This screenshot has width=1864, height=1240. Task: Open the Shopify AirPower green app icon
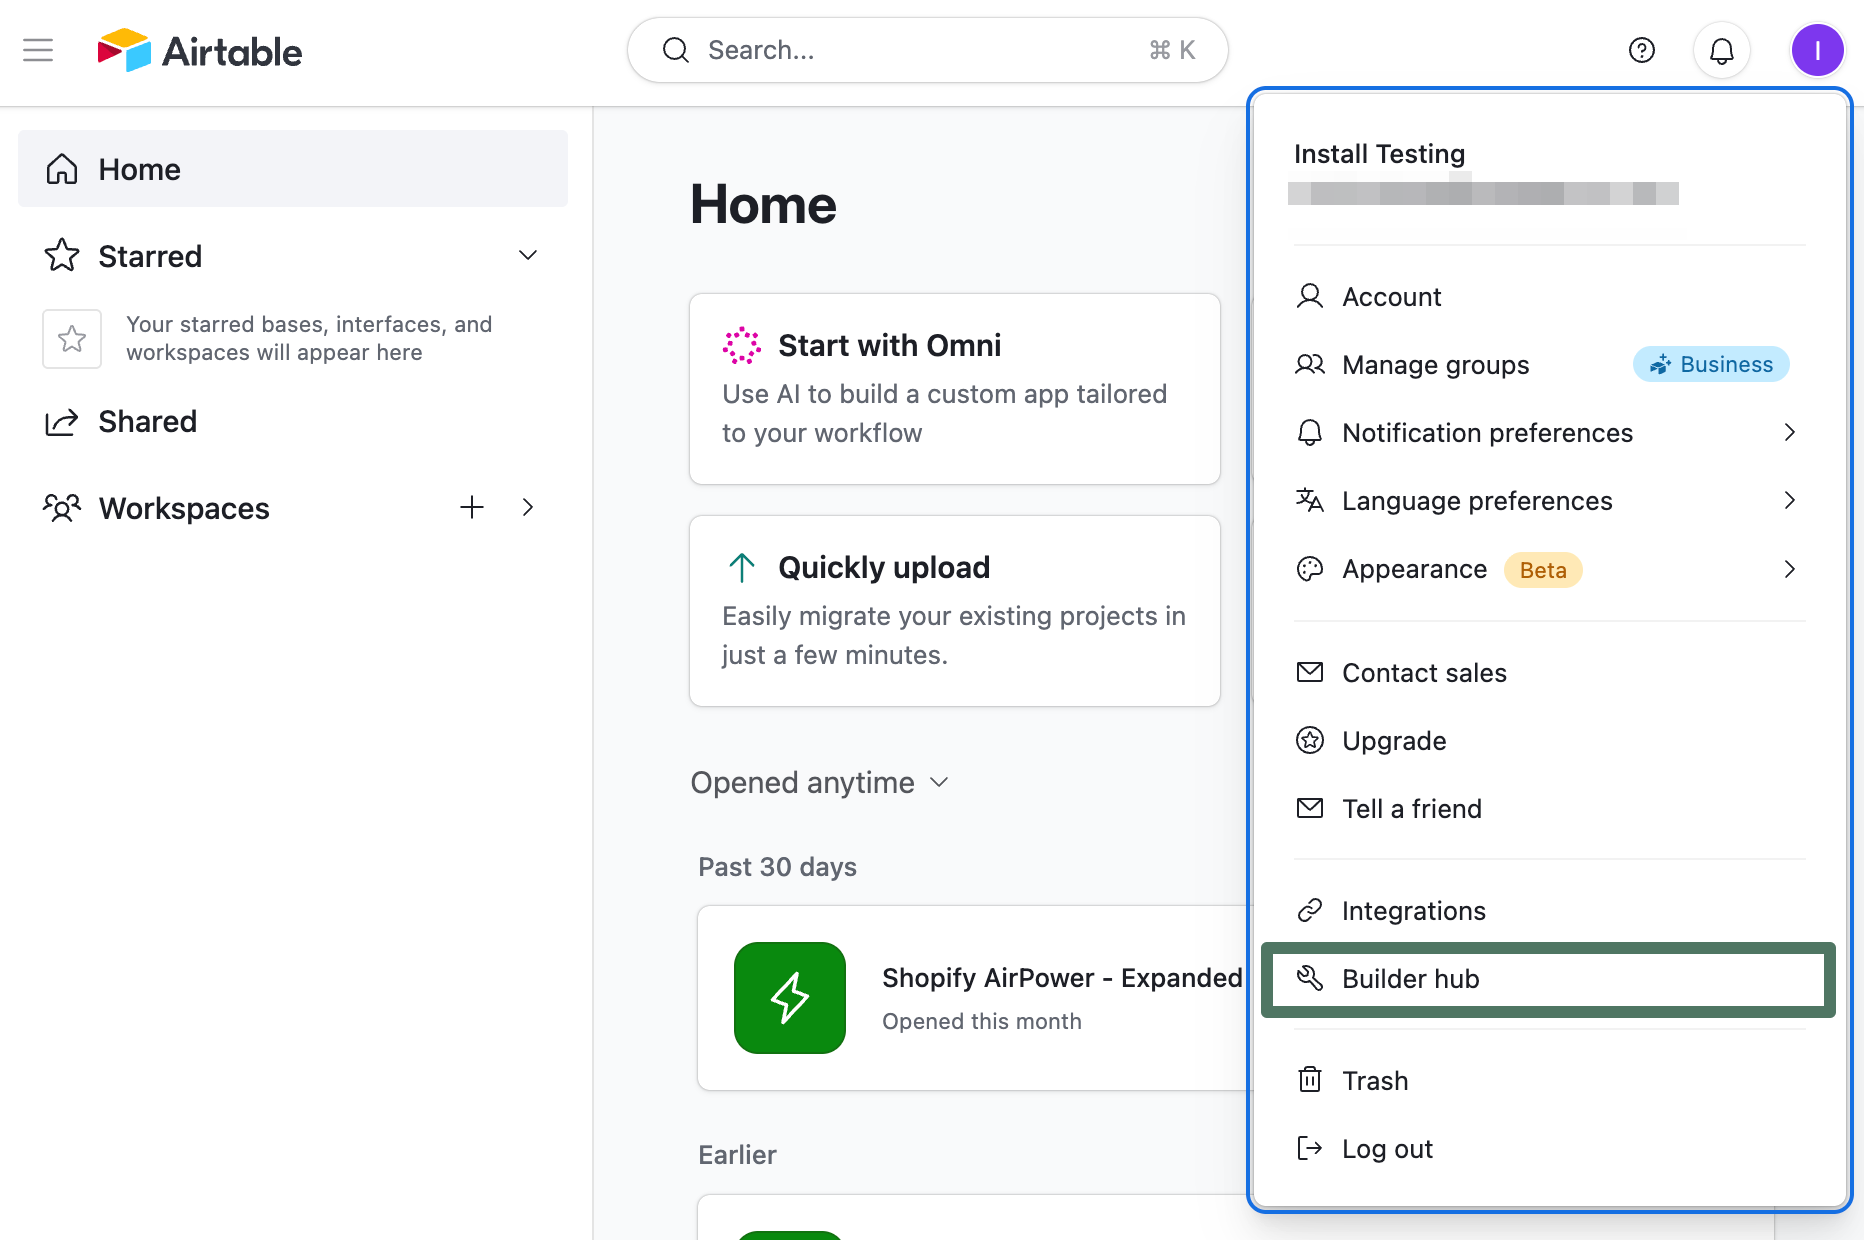(789, 997)
